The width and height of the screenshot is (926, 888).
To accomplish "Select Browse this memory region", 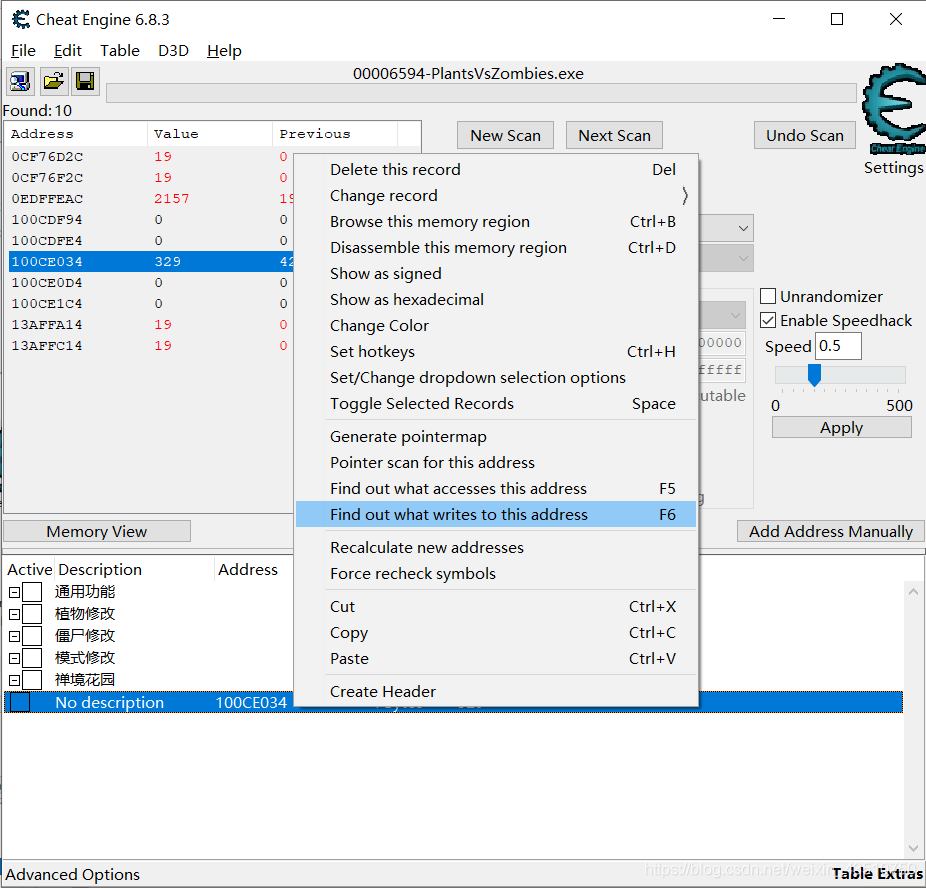I will click(496, 221).
